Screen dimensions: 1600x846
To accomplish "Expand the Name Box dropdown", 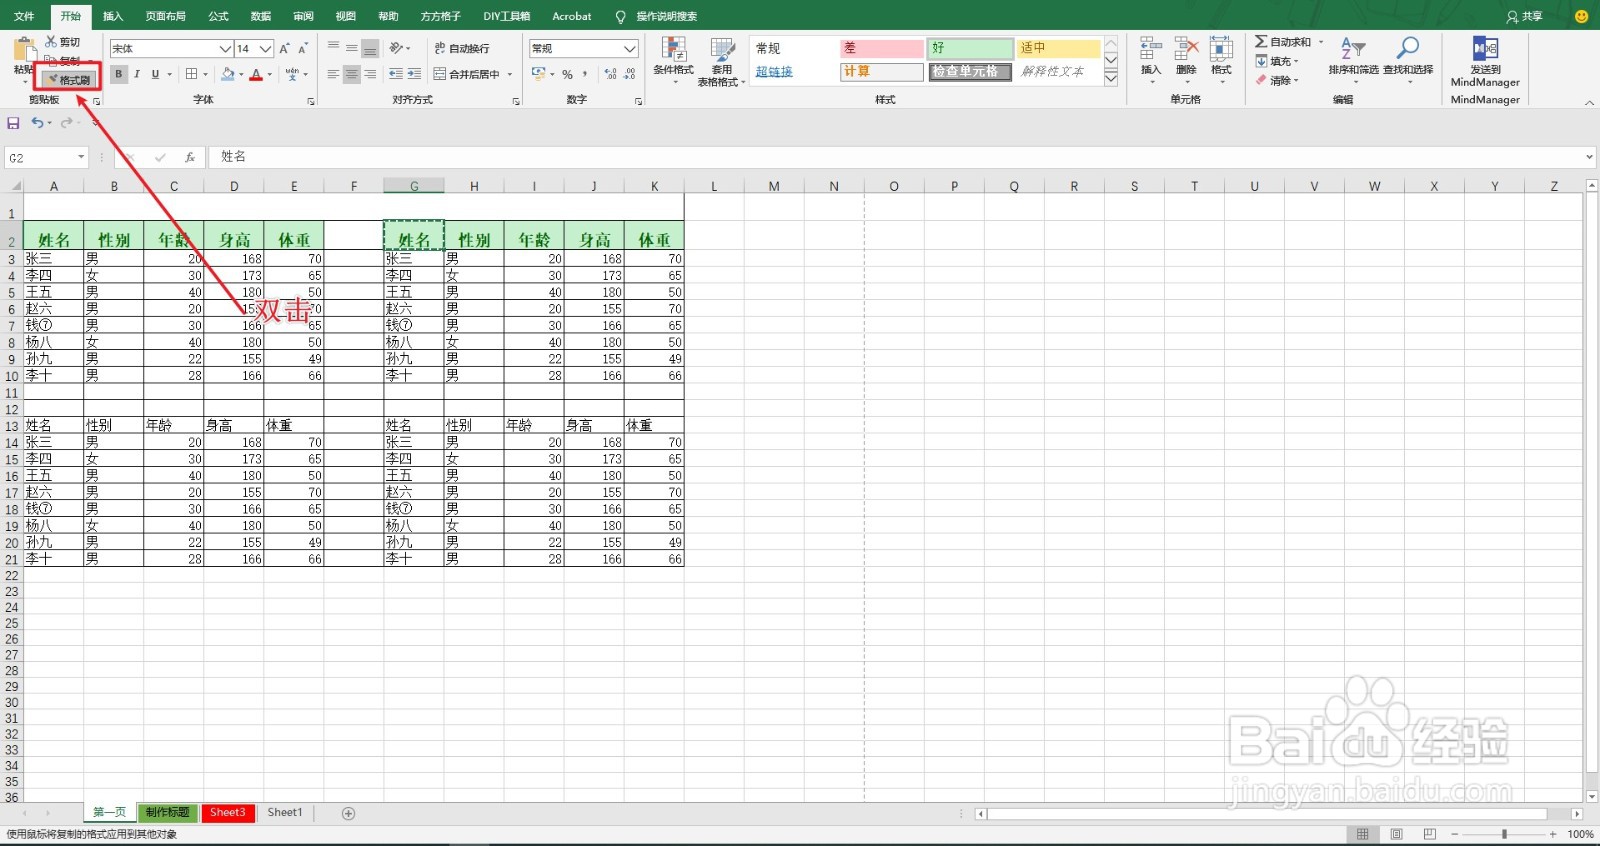I will [81, 157].
